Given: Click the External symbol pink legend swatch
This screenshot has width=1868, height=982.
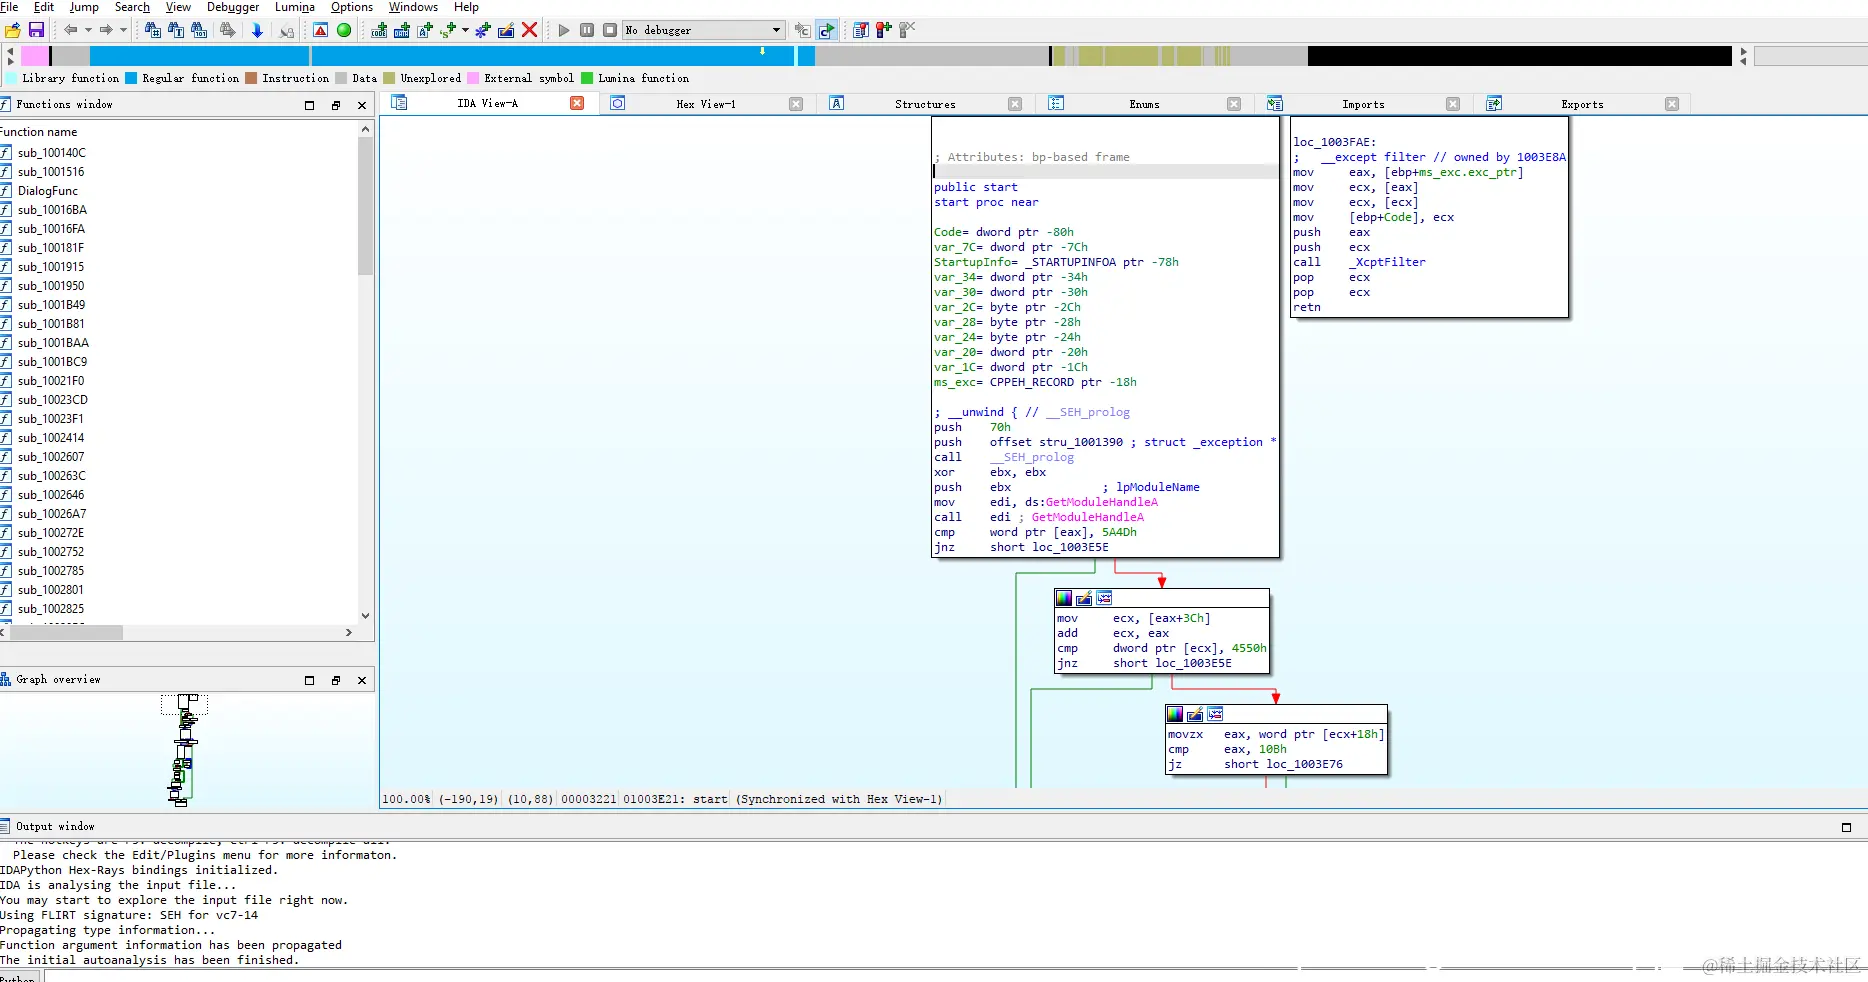Looking at the screenshot, I should (x=473, y=78).
